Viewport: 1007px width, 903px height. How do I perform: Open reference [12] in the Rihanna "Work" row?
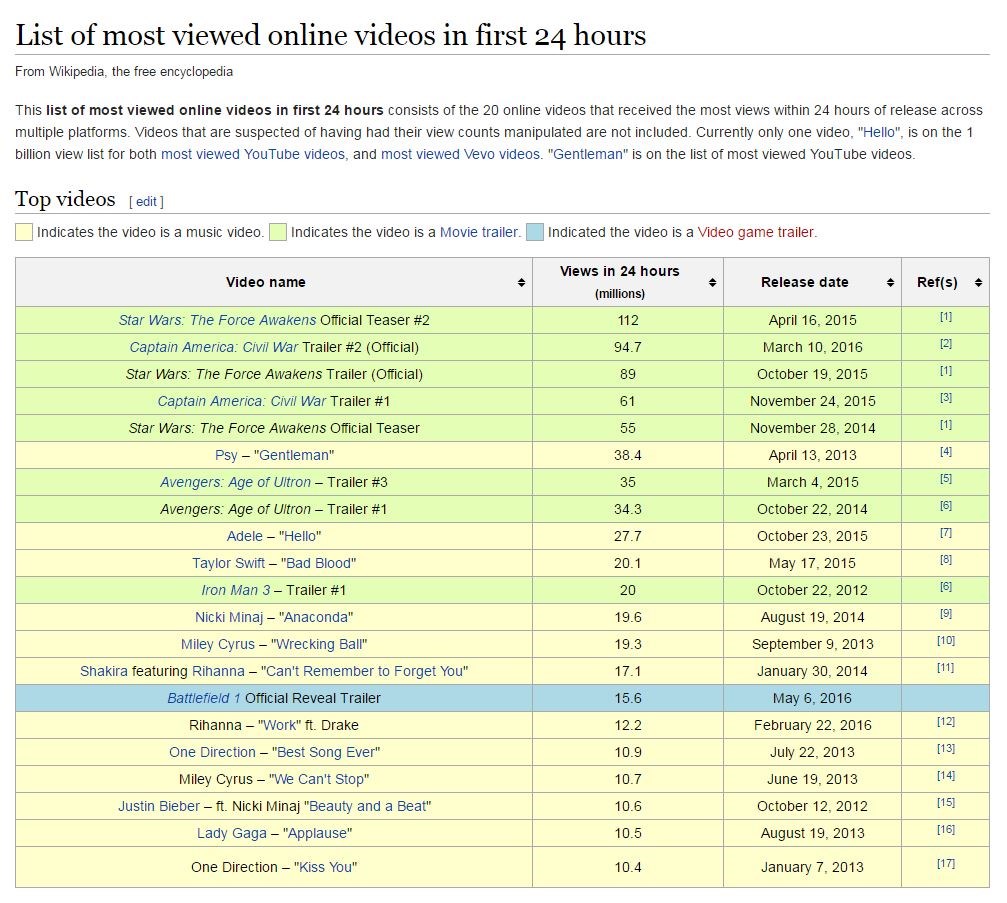tap(945, 721)
